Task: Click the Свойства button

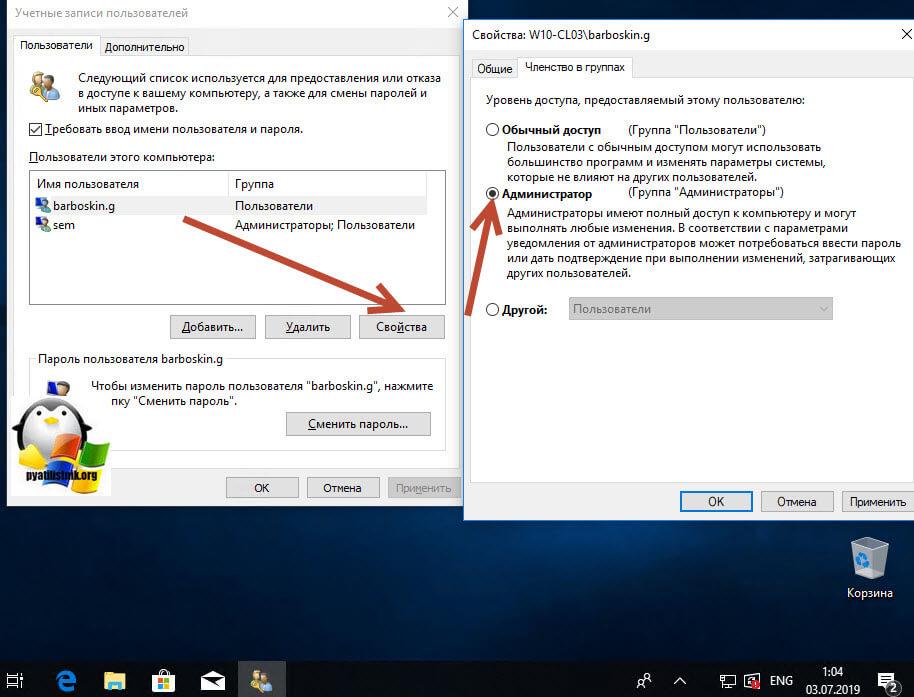Action: [402, 327]
